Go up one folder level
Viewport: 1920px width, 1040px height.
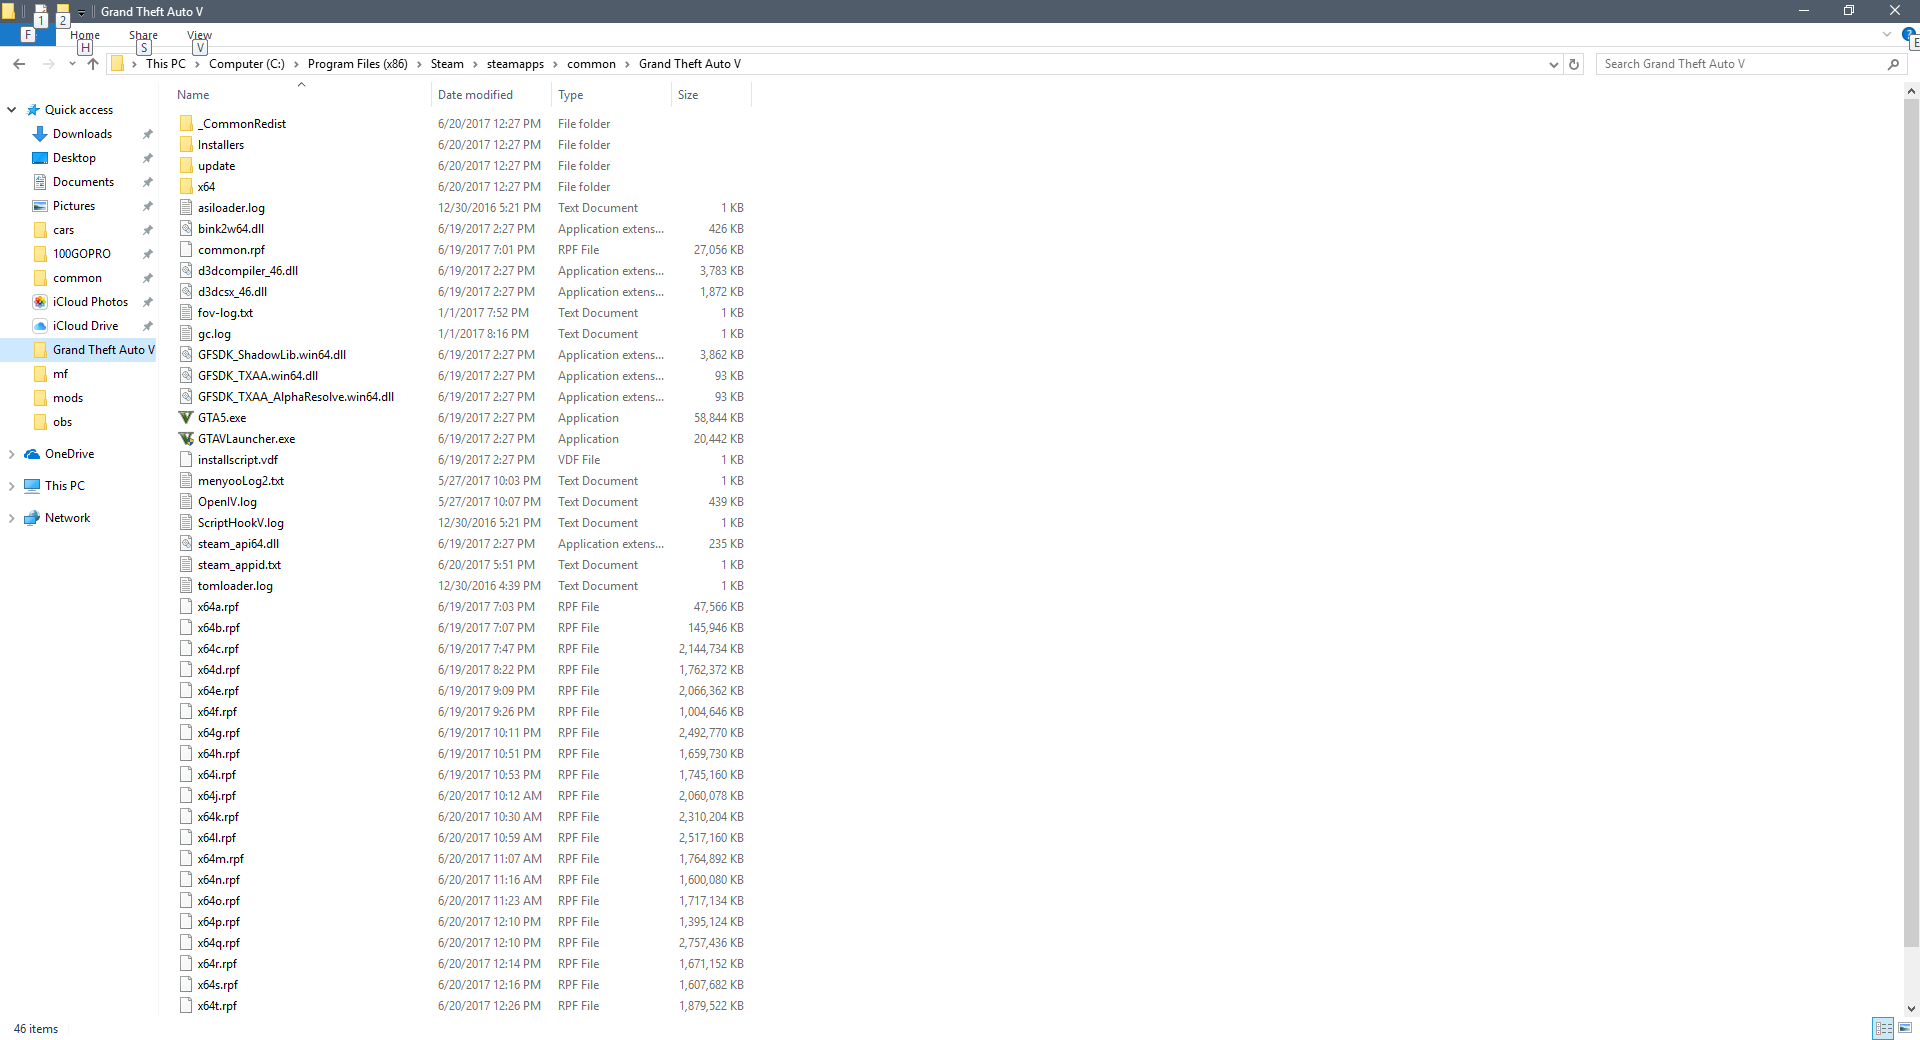pos(93,64)
